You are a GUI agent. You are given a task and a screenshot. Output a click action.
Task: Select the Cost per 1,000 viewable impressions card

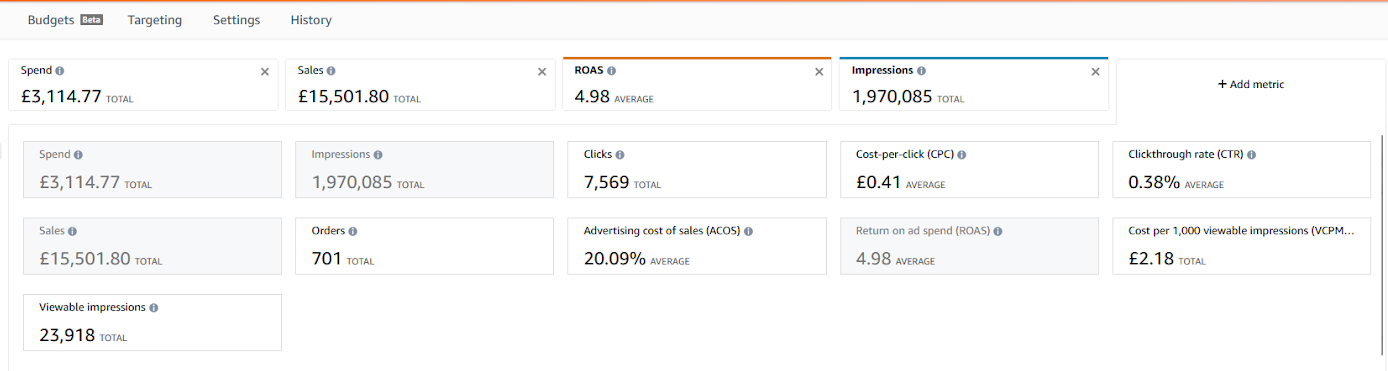pyautogui.click(x=1241, y=246)
